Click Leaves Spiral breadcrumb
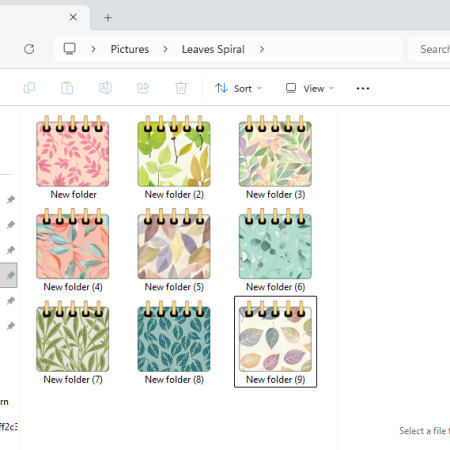 213,49
